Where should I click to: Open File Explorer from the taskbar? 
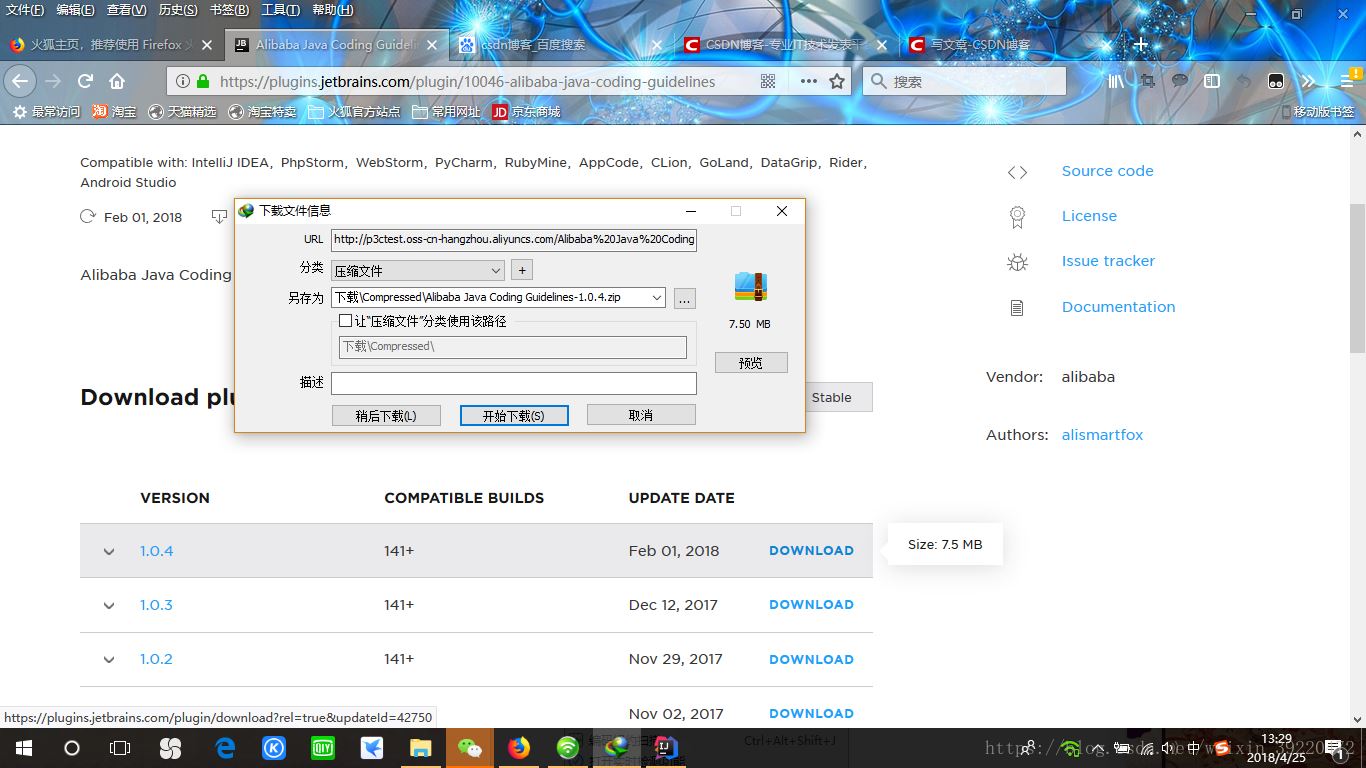(420, 748)
